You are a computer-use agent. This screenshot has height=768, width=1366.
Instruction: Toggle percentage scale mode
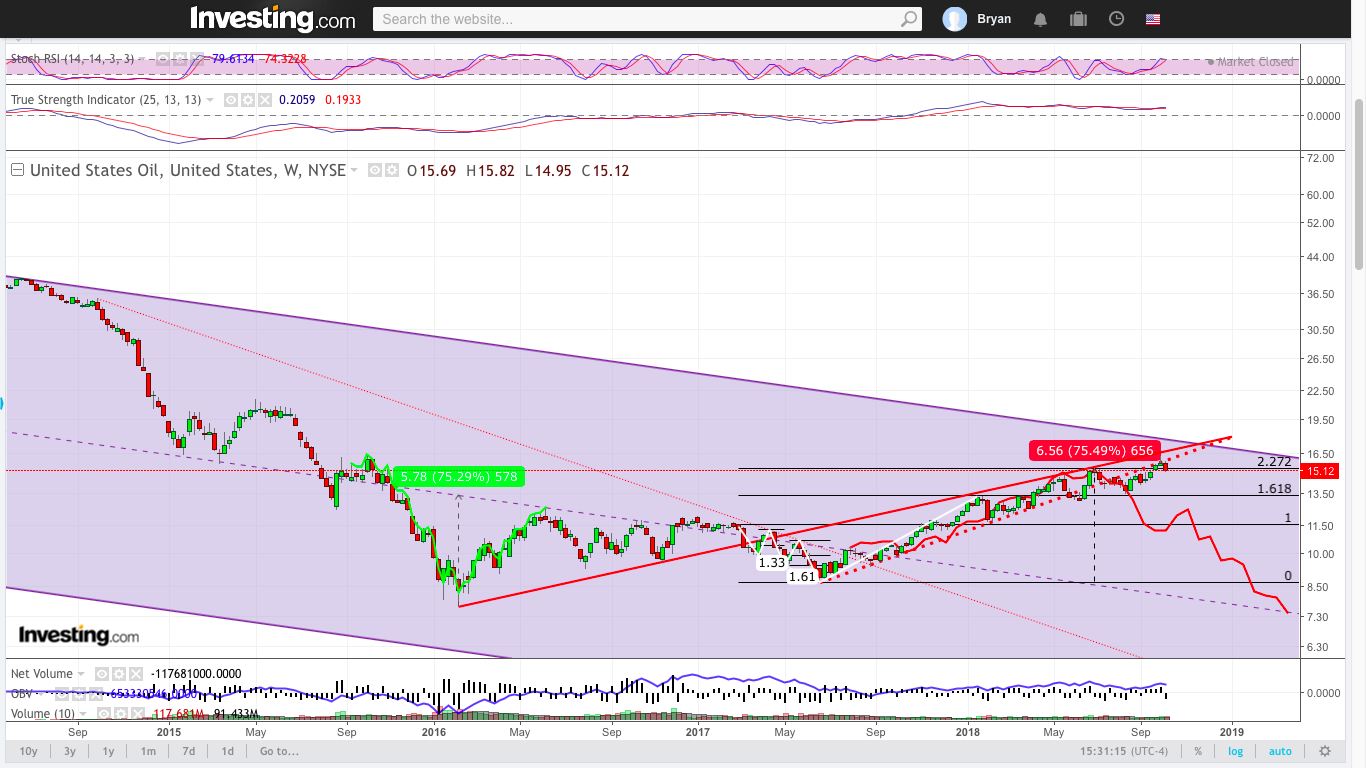point(1198,751)
